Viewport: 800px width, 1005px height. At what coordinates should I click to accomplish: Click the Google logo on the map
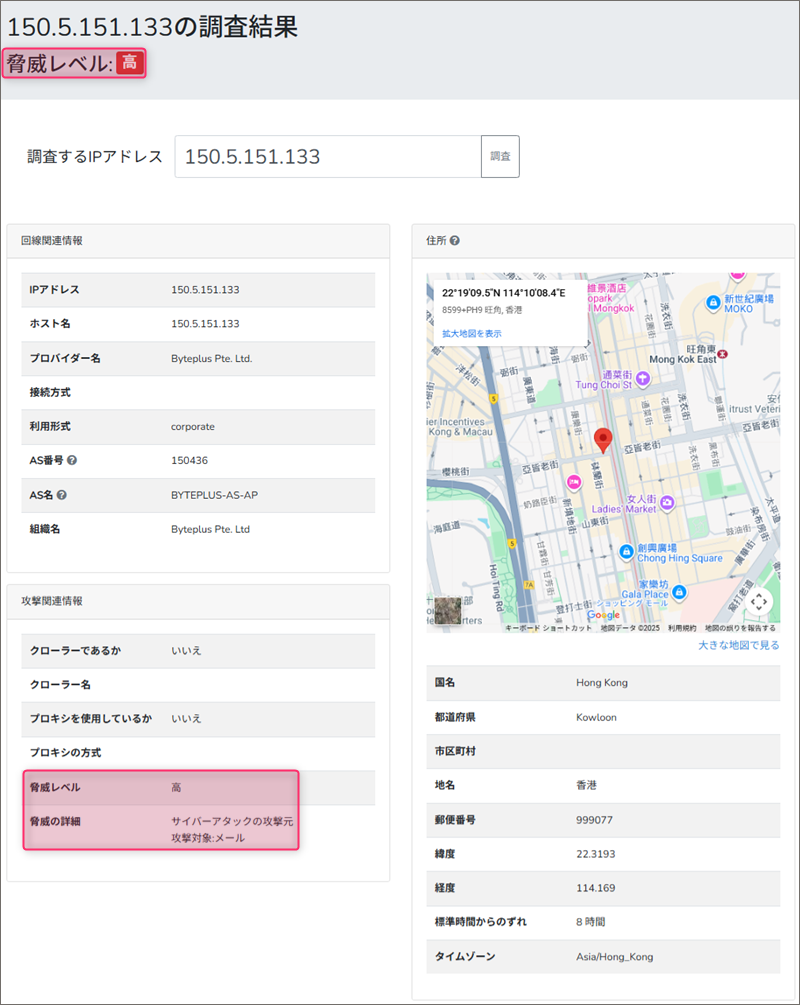click(x=603, y=615)
